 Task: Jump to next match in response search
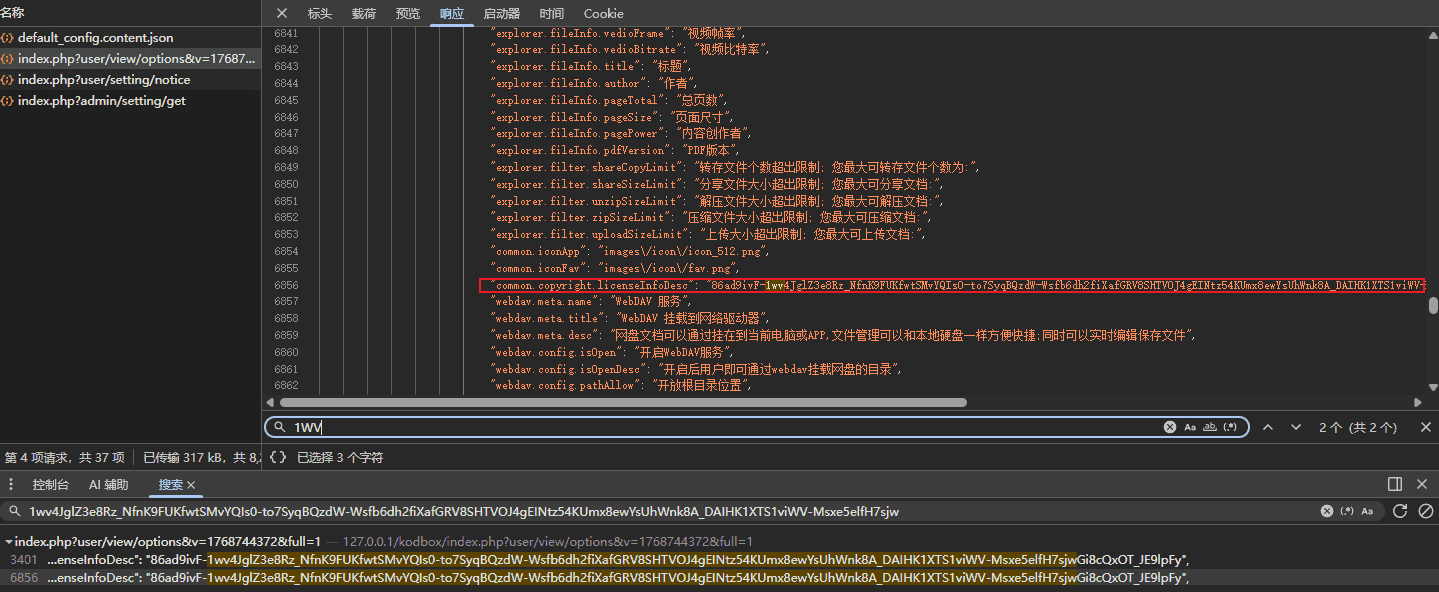pyautogui.click(x=1296, y=427)
